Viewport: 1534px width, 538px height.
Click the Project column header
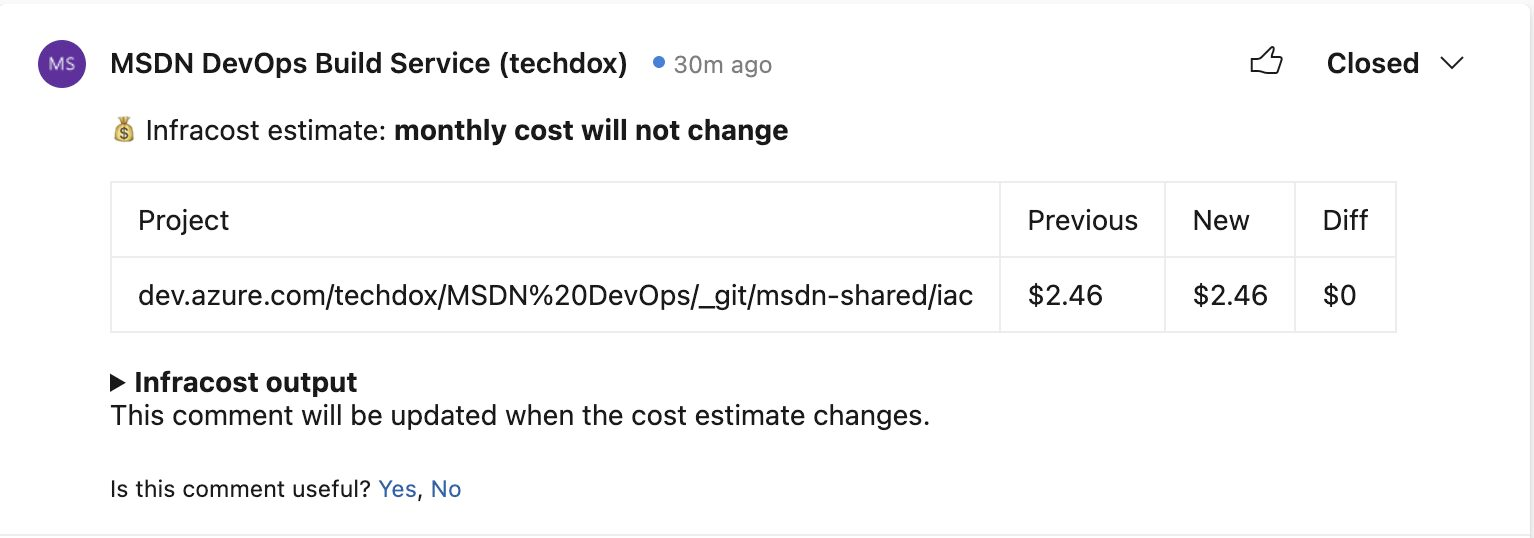pyautogui.click(x=555, y=220)
